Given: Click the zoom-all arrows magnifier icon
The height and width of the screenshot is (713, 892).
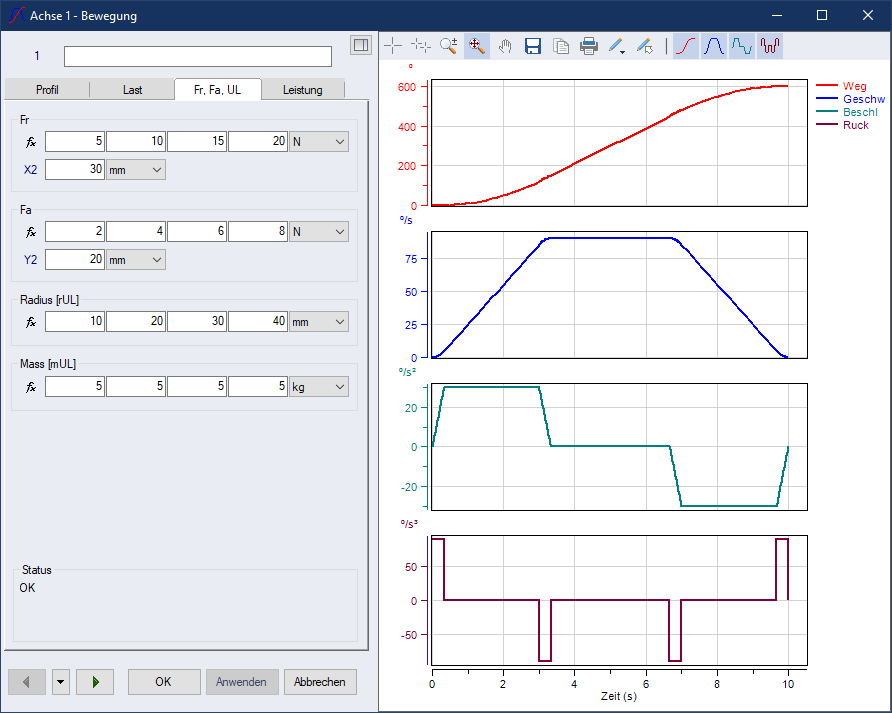Looking at the screenshot, I should 477,46.
